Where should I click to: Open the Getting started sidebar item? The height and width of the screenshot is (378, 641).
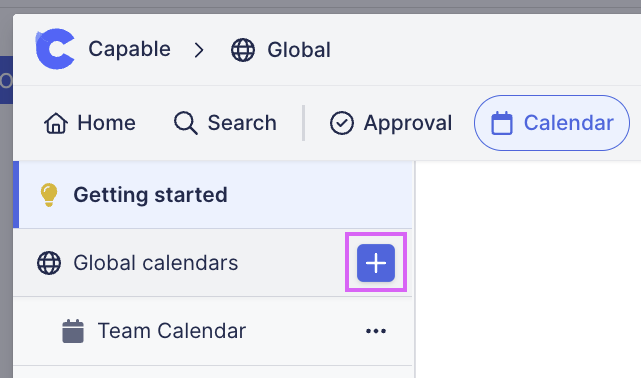pos(213,195)
